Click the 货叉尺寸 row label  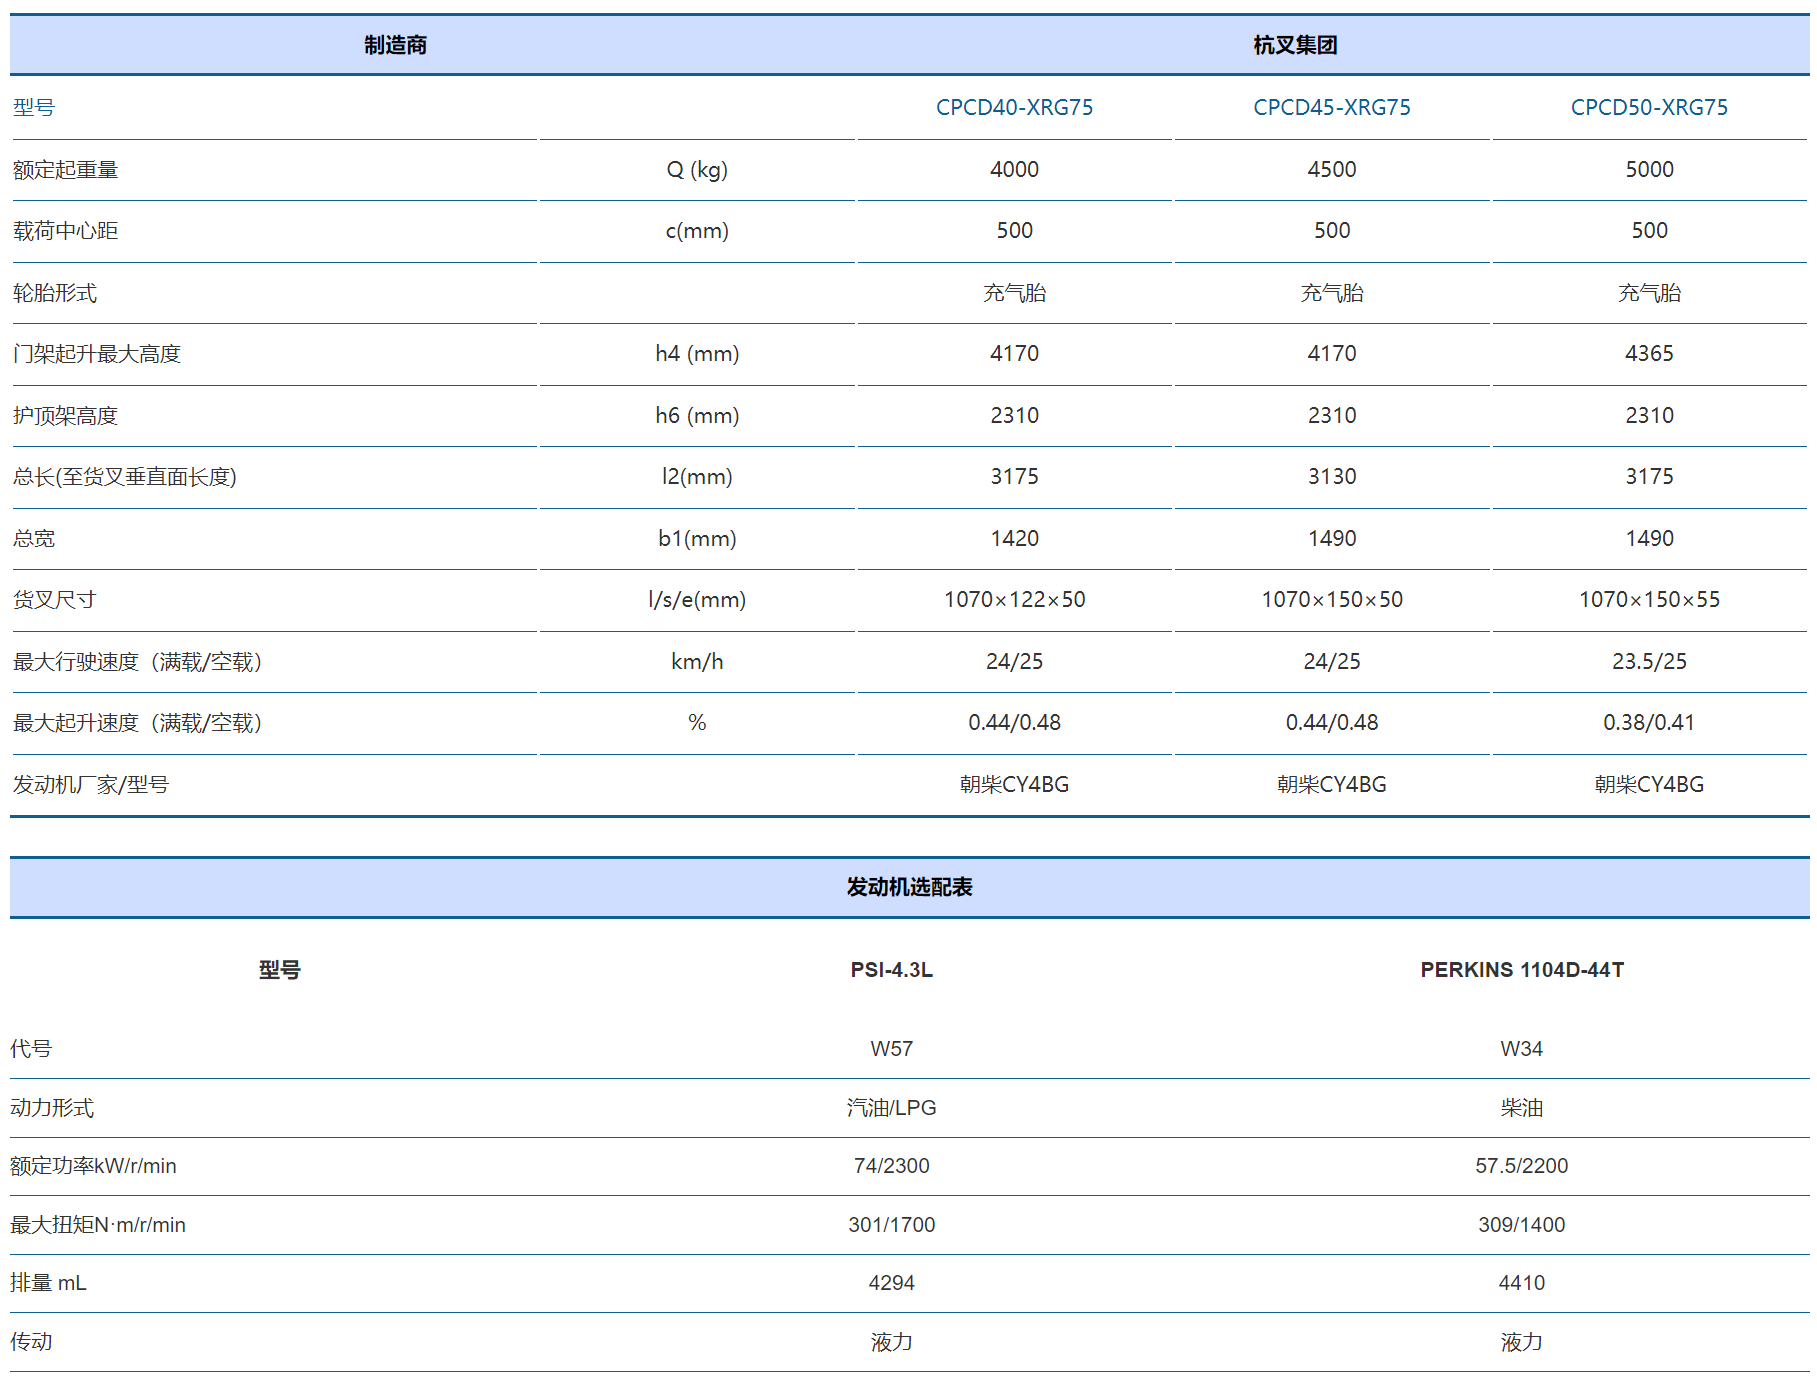click(55, 600)
